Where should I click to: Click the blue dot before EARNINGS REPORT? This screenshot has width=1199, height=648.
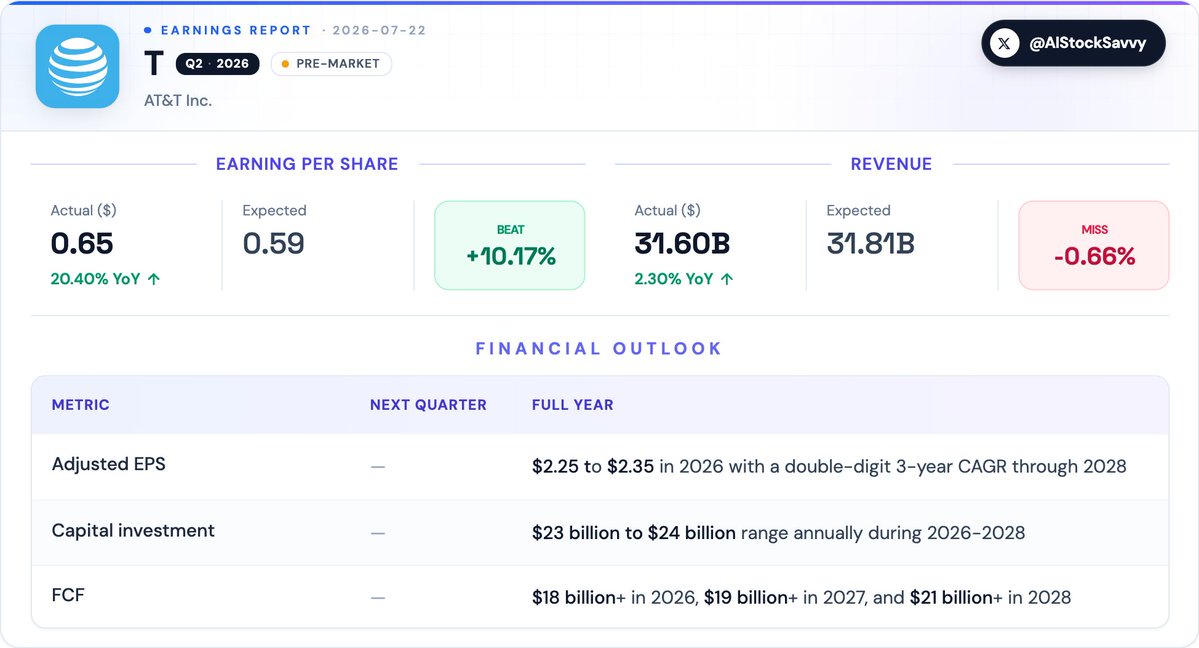click(x=148, y=31)
